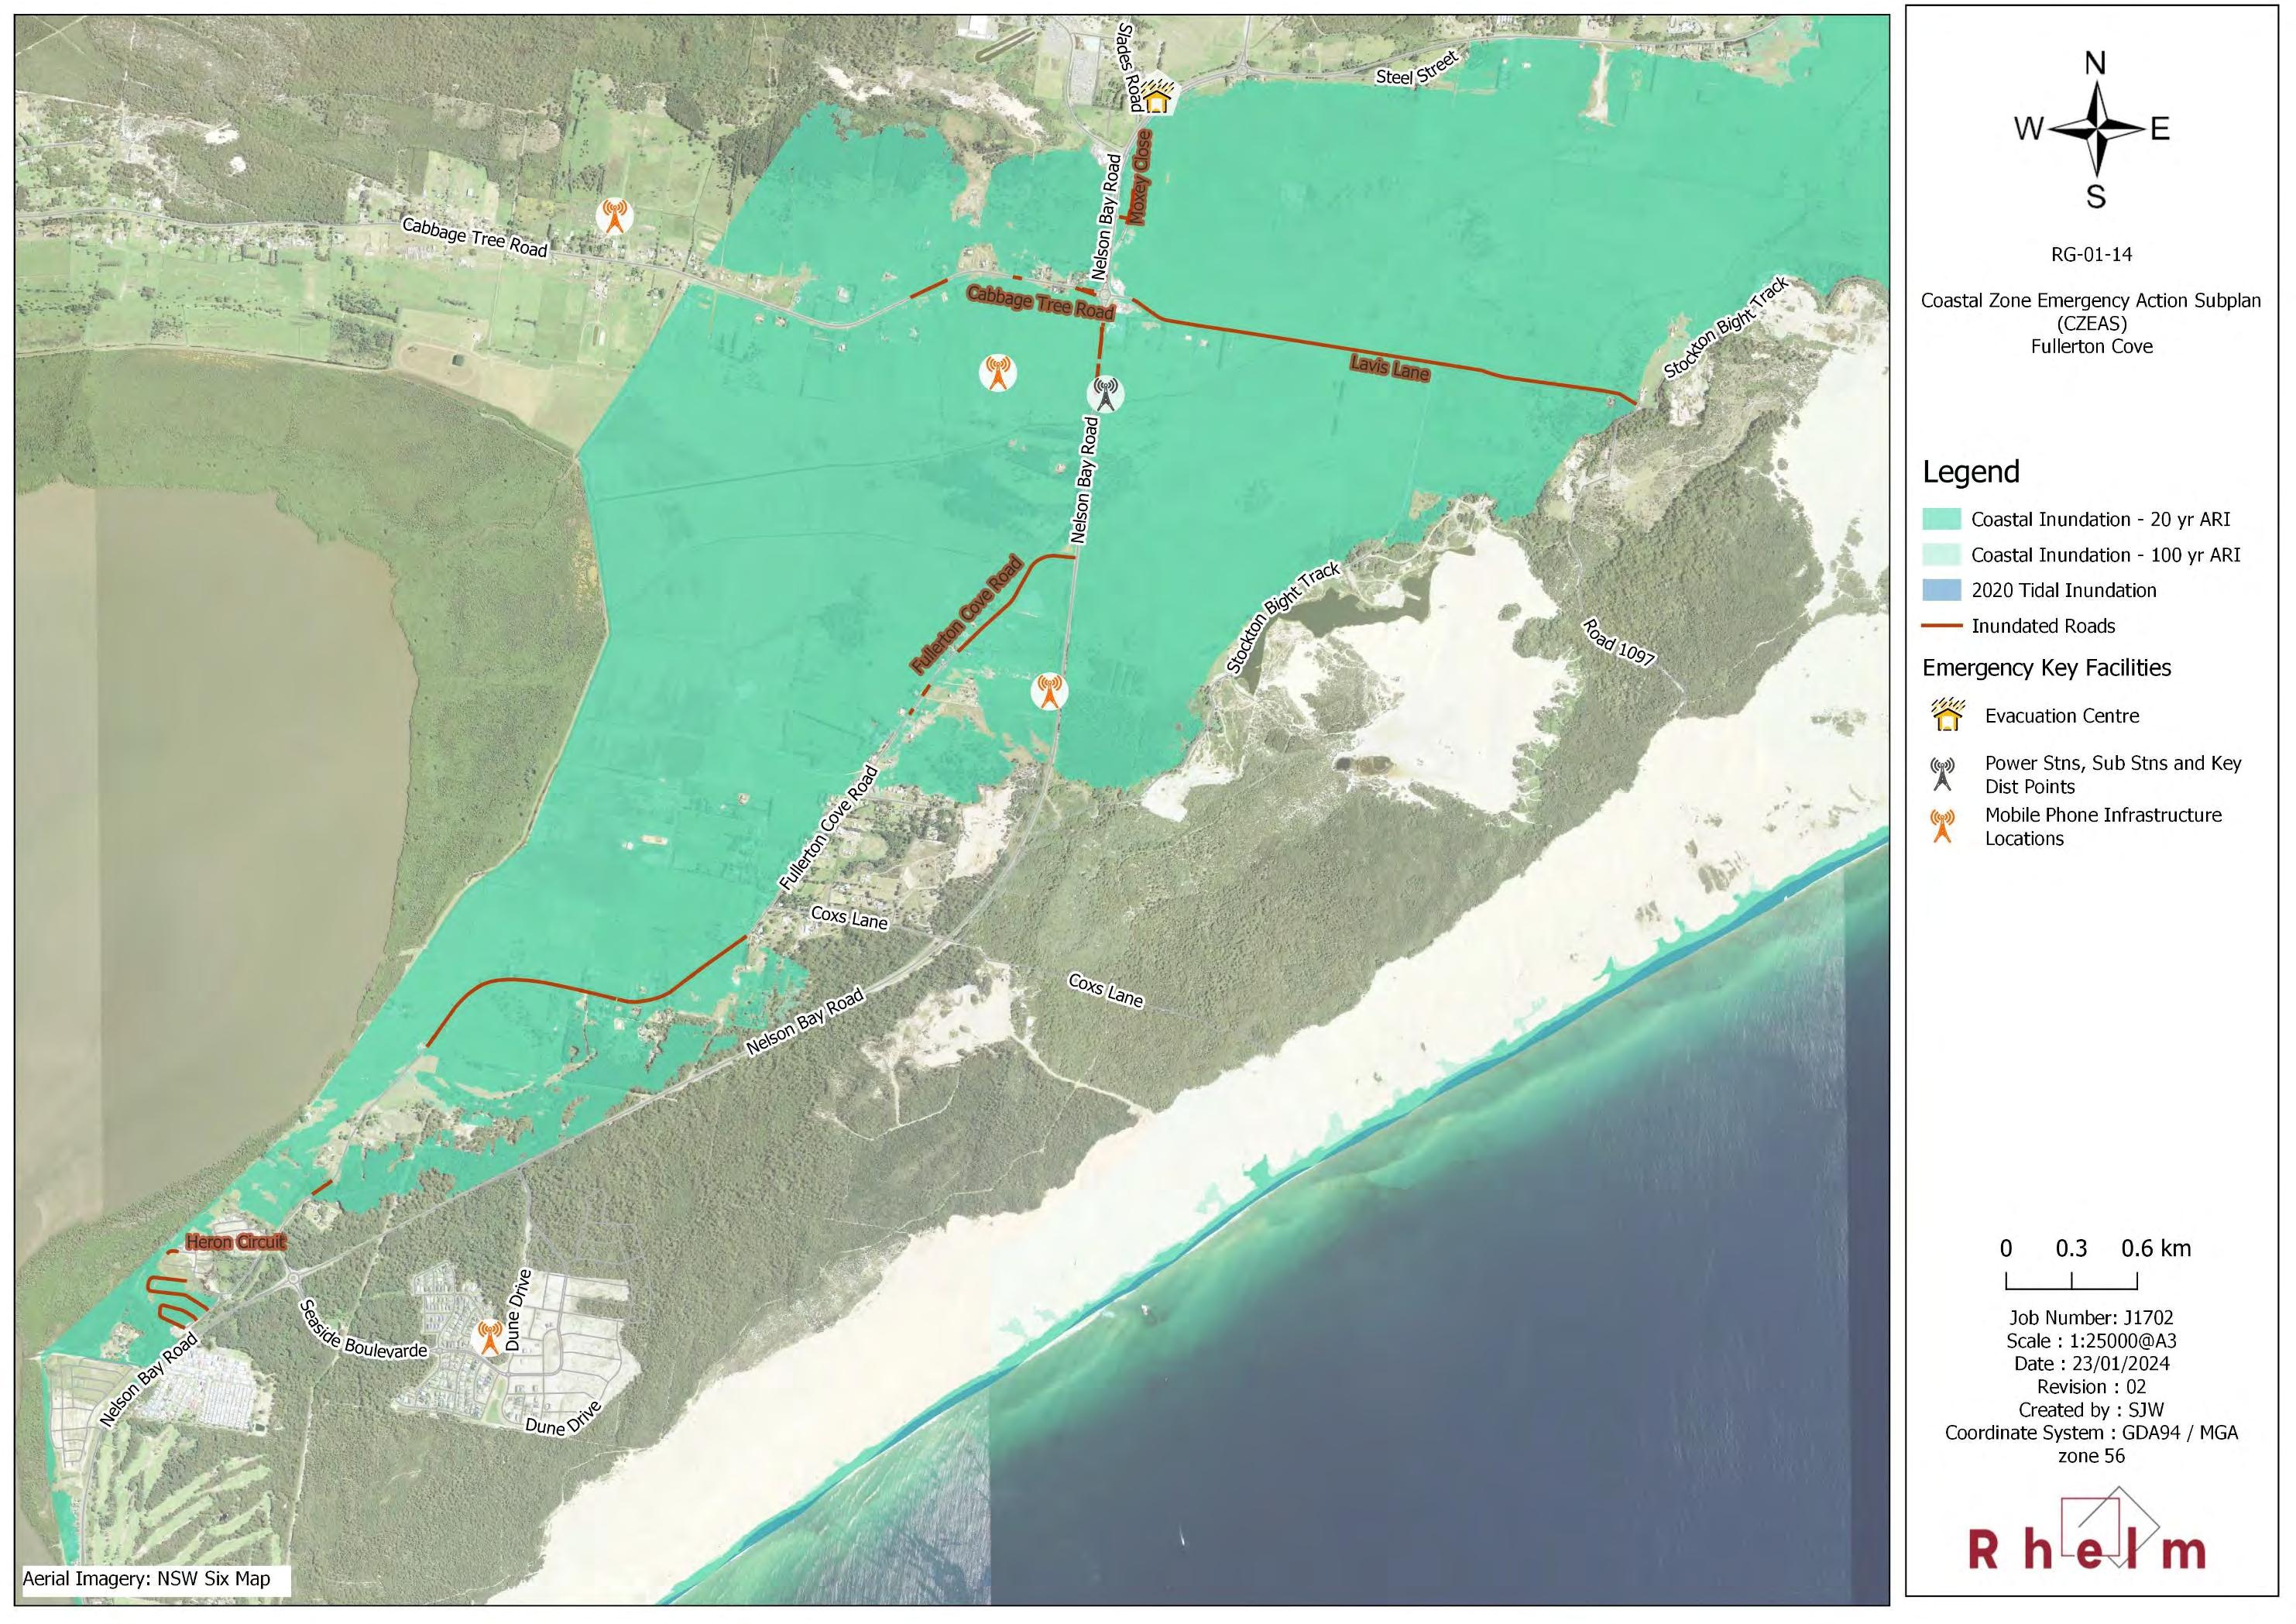Click Power Stns tower icon in legend
Viewport: 2296px width, 1624px height.
(1942, 774)
